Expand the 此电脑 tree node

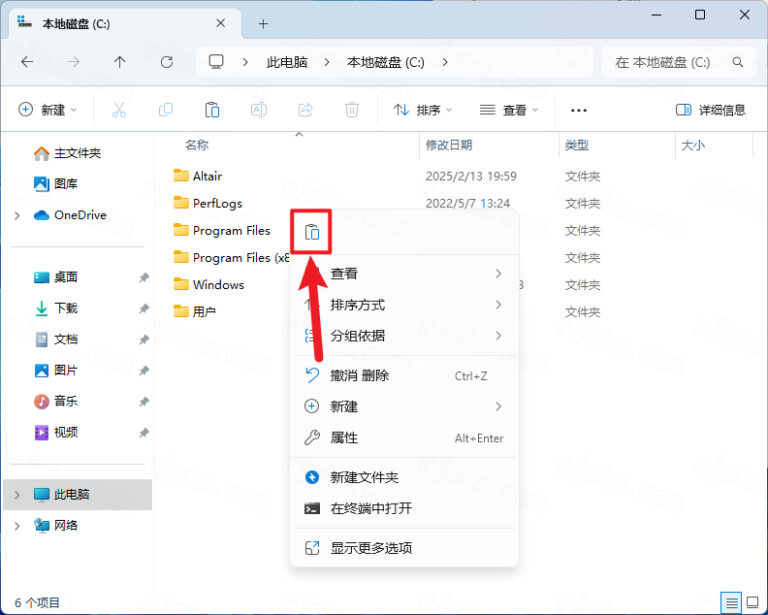17,494
